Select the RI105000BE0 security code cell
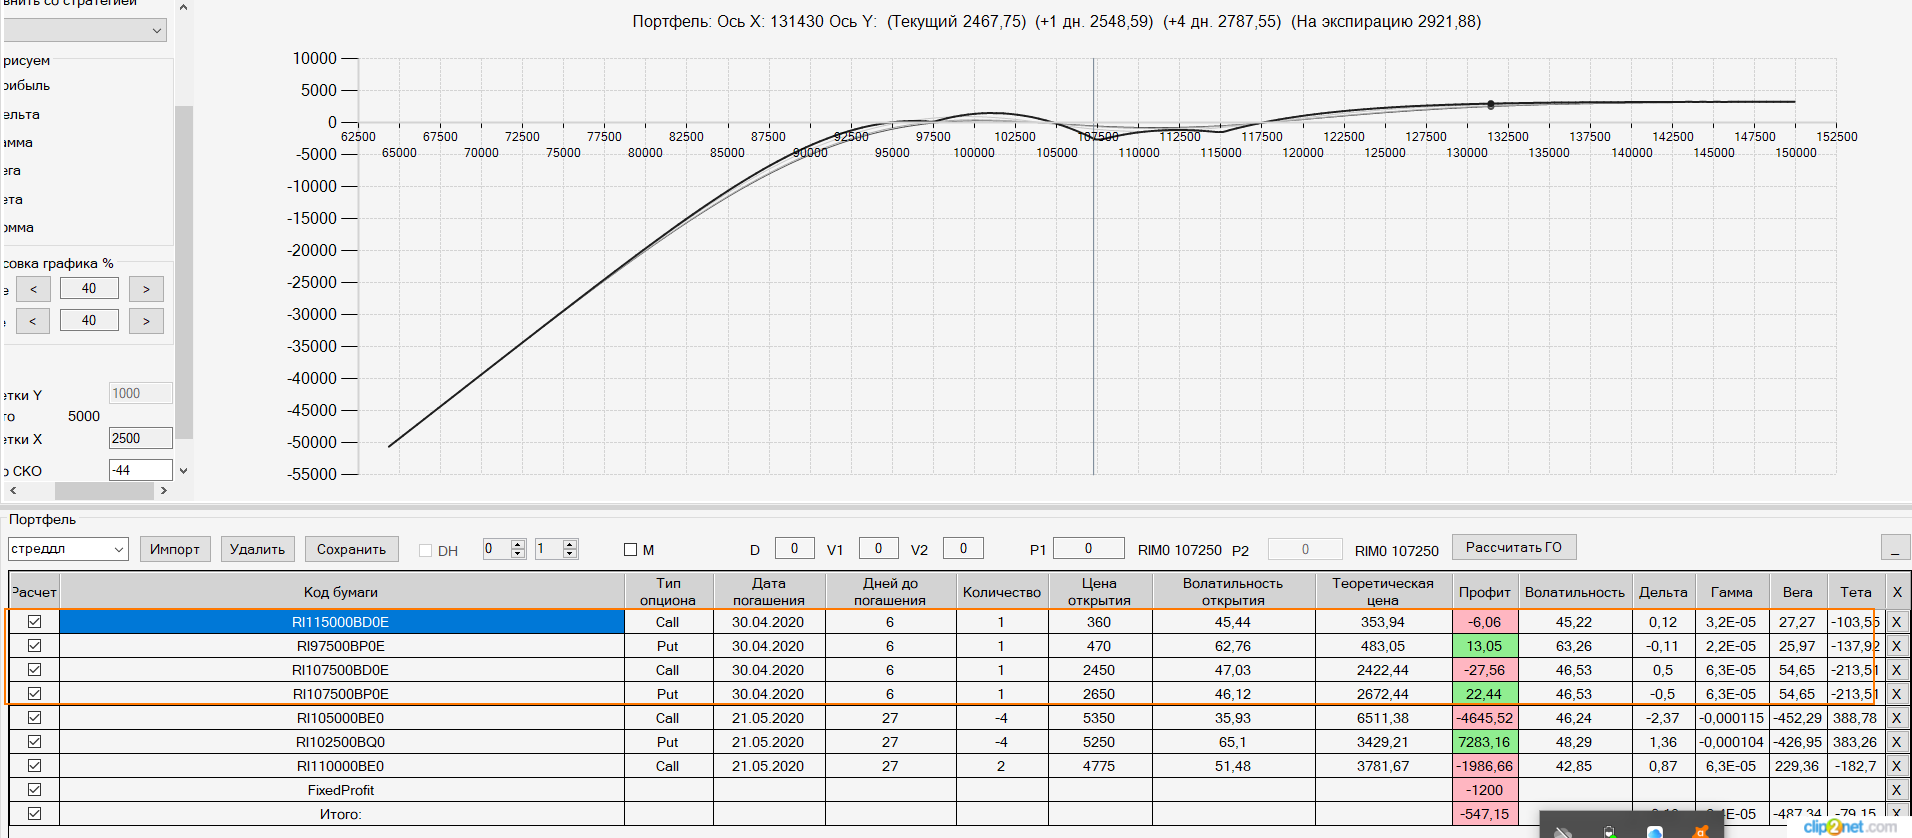This screenshot has height=838, width=1912. (341, 718)
